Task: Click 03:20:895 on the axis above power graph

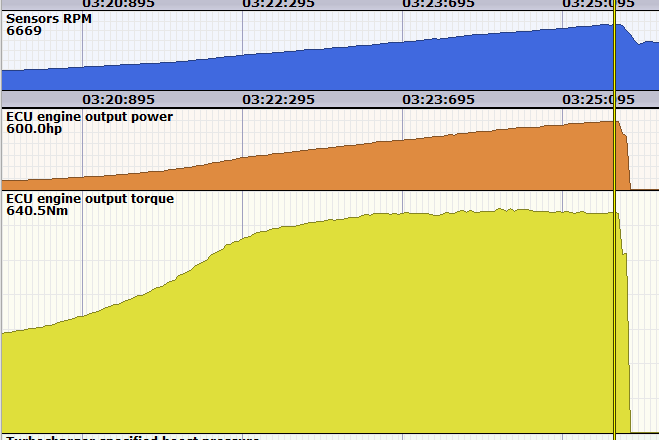Action: pos(118,100)
